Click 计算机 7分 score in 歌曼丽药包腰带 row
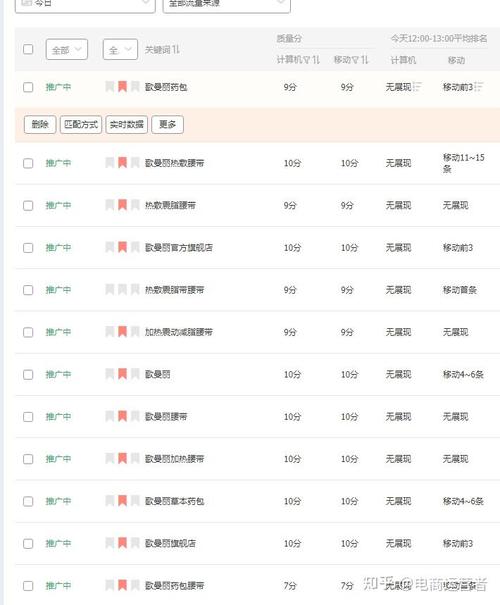The height and width of the screenshot is (605, 500). click(290, 586)
